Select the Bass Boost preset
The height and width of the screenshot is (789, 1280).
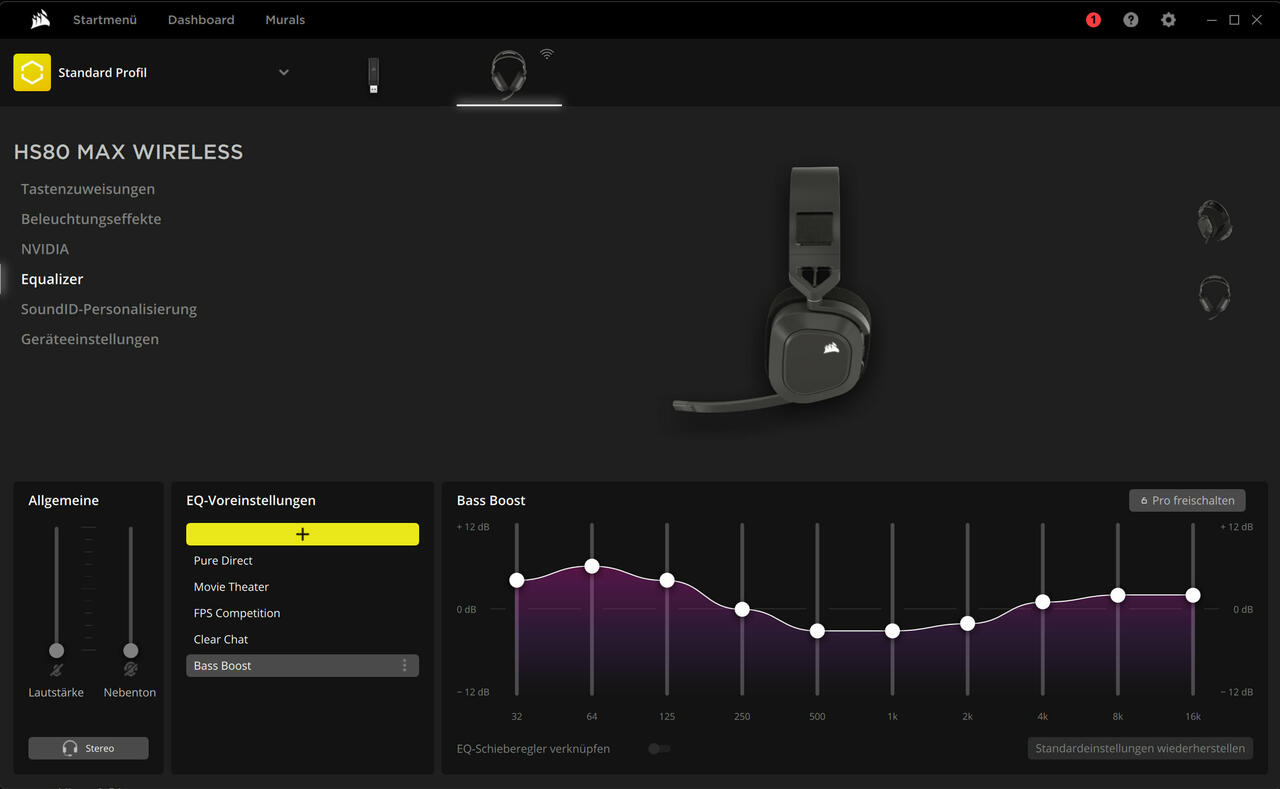(x=302, y=666)
